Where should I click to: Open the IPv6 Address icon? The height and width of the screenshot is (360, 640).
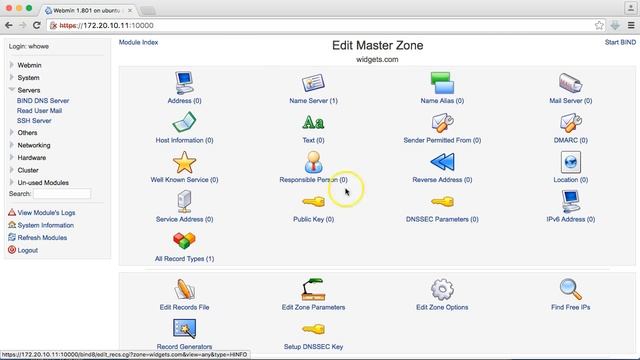[x=570, y=202]
